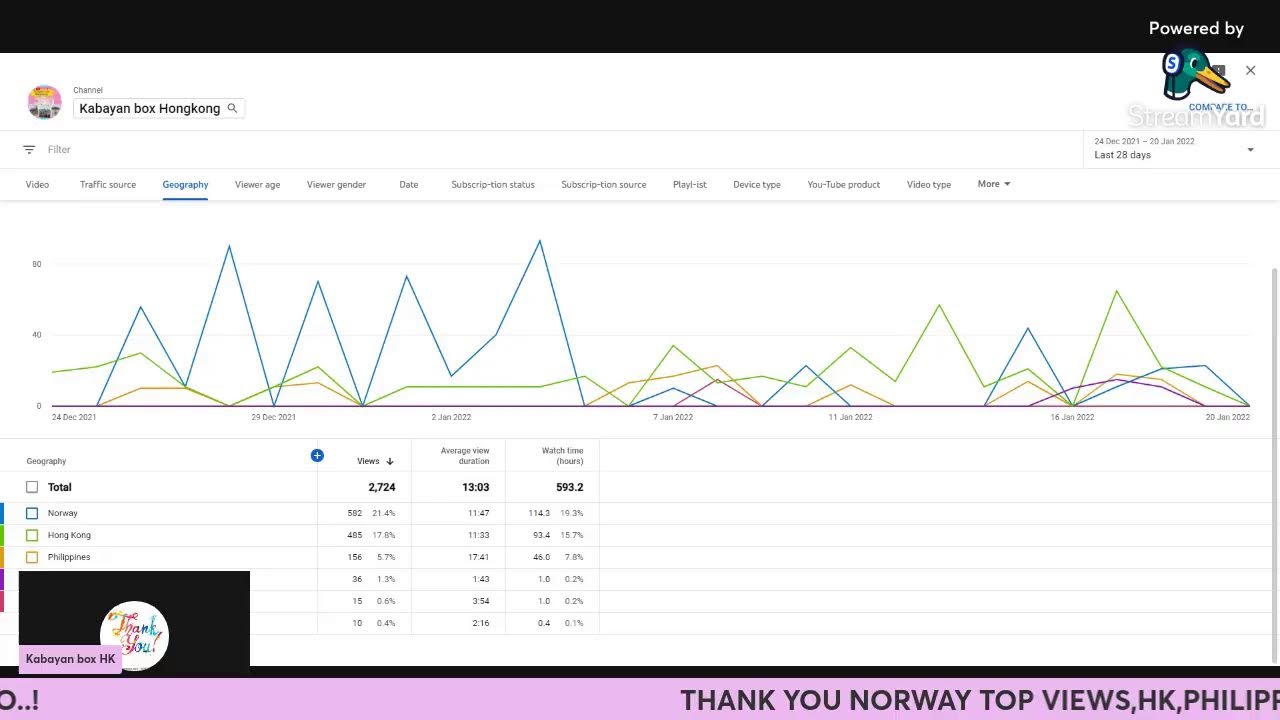Screen dimensions: 1280x720
Task: Open the Viewer gender tab
Action: click(x=336, y=185)
